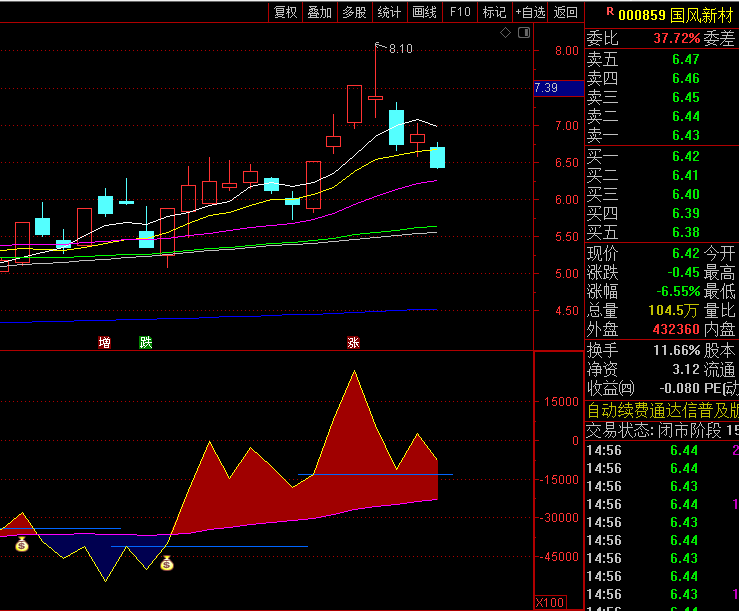Select the 多股 multi-stock view
The height and width of the screenshot is (611, 739).
point(355,12)
